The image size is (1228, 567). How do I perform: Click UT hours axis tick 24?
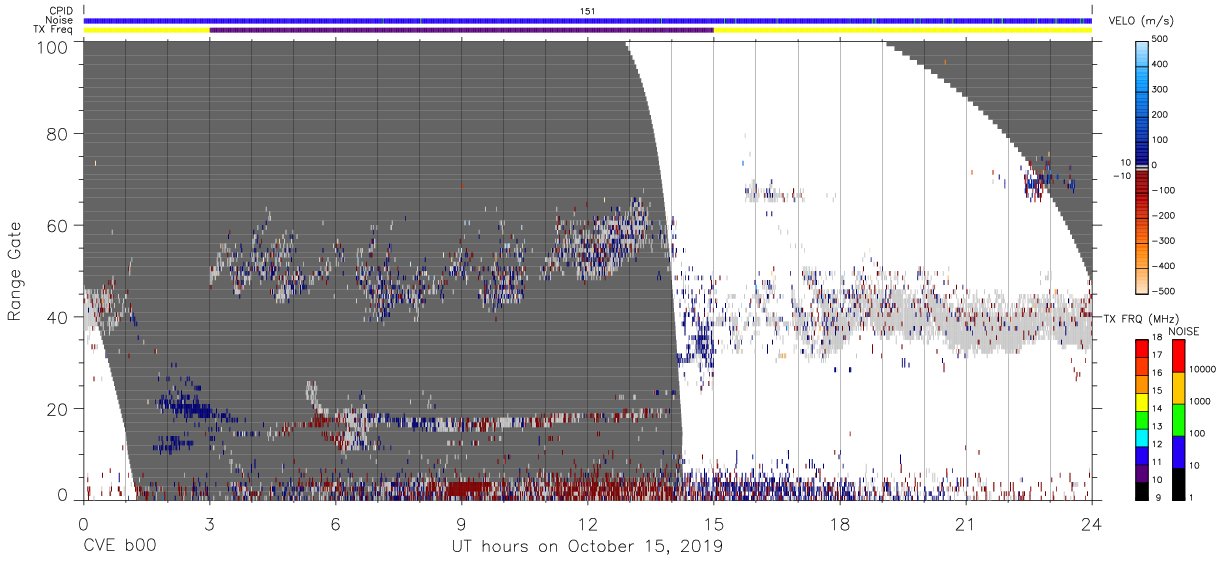1092,523
